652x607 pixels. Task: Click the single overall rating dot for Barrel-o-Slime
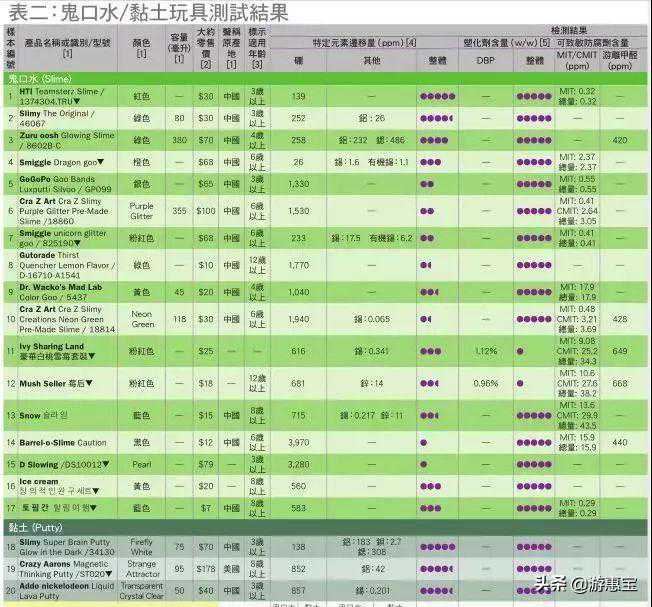click(423, 442)
